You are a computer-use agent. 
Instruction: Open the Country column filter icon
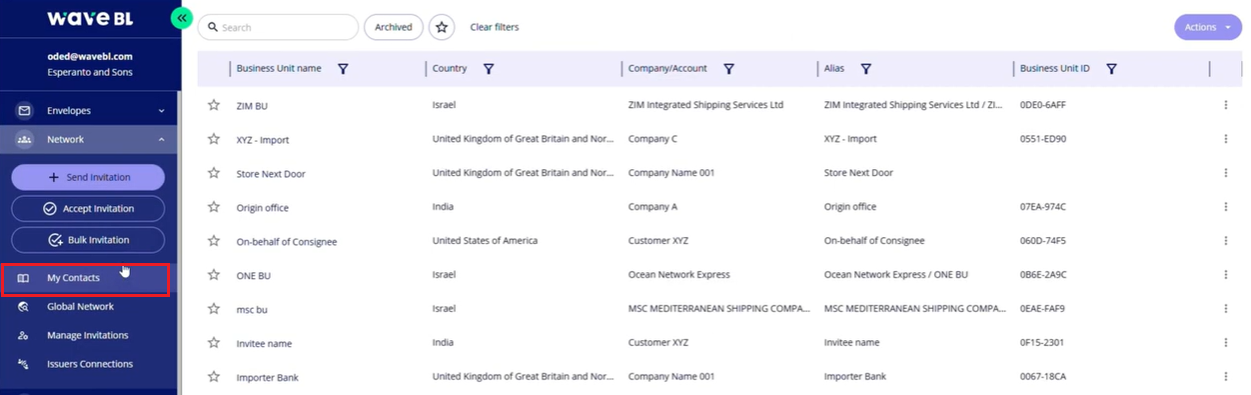488,69
